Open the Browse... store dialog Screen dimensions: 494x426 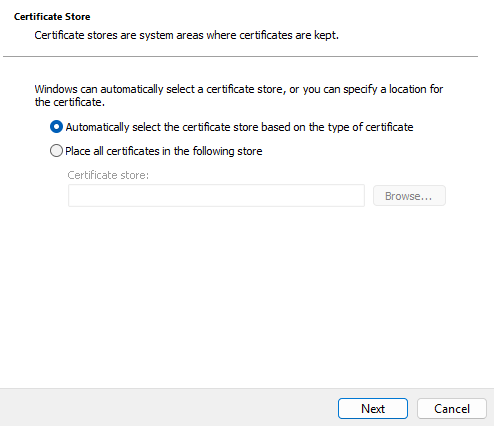[409, 196]
